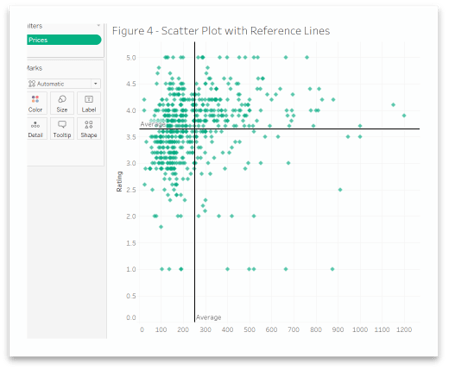The height and width of the screenshot is (370, 449).
Task: Click the chart title Figure 4
Action: [221, 31]
